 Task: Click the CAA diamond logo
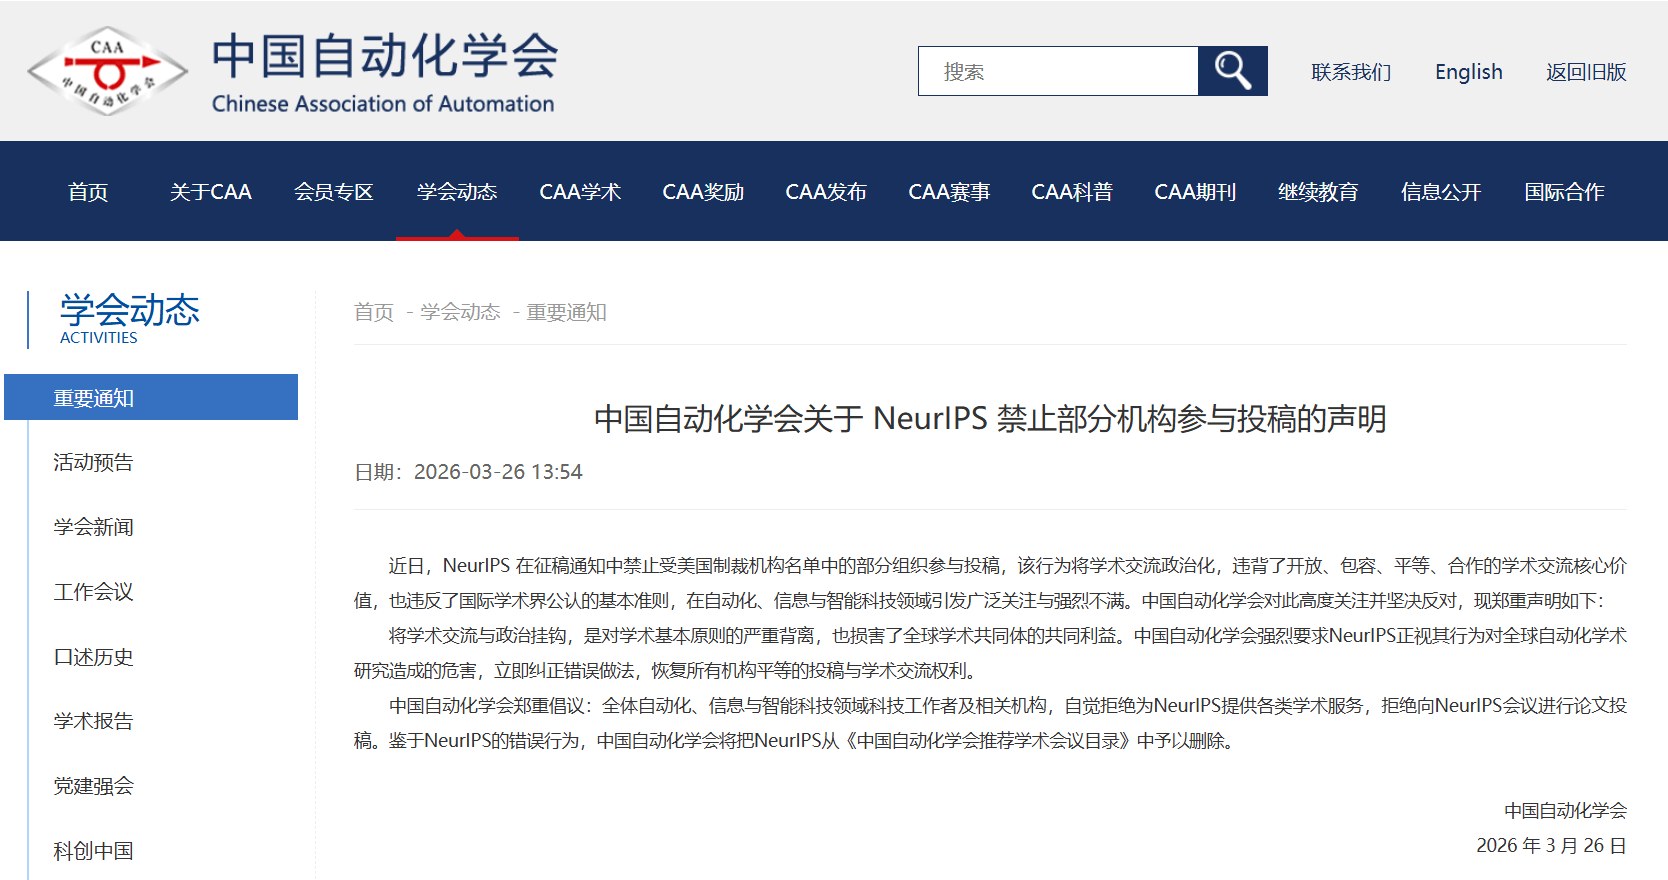[x=107, y=71]
